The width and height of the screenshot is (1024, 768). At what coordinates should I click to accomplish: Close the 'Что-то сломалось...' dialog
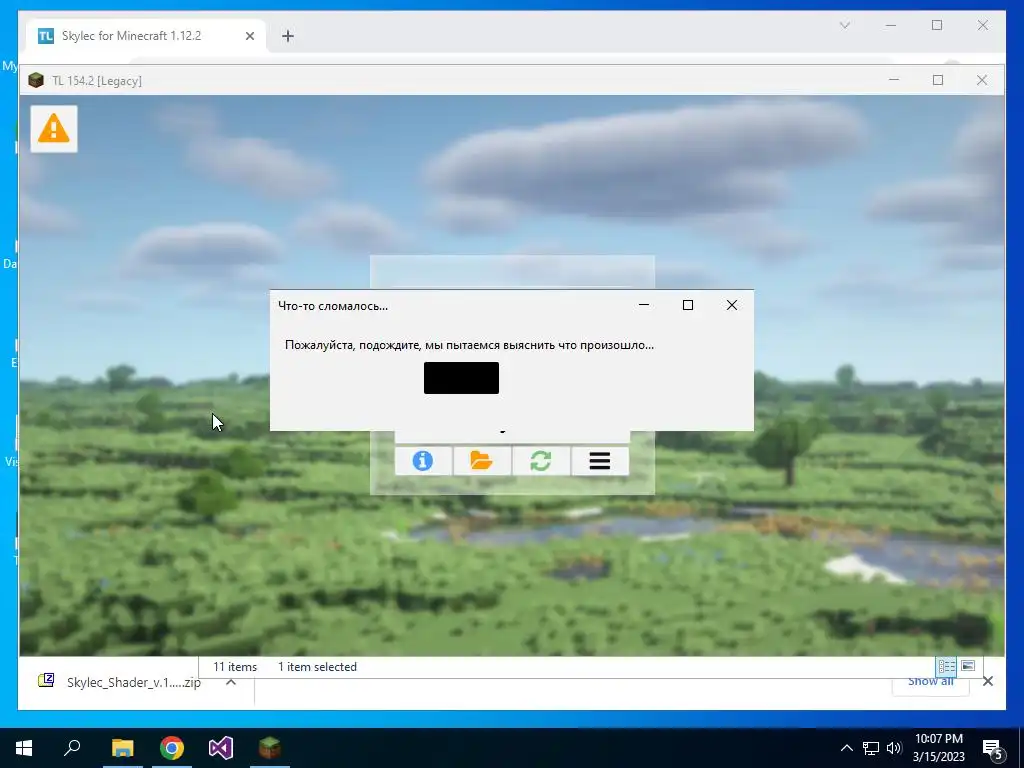pyautogui.click(x=731, y=305)
